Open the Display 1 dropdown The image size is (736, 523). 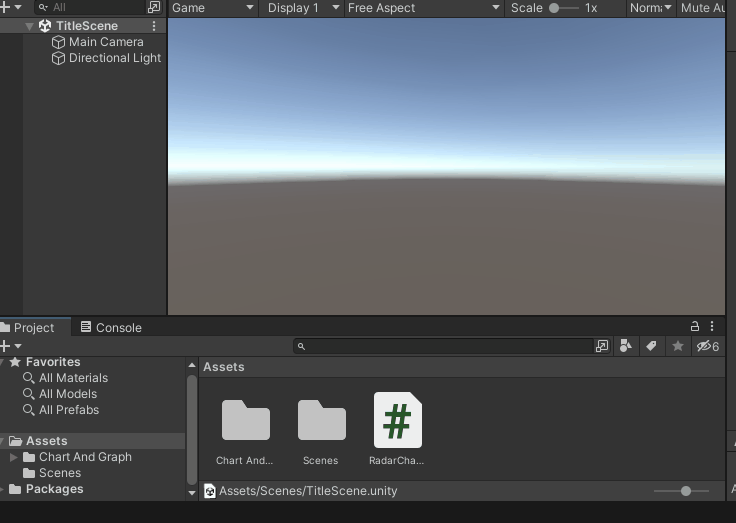coord(301,8)
